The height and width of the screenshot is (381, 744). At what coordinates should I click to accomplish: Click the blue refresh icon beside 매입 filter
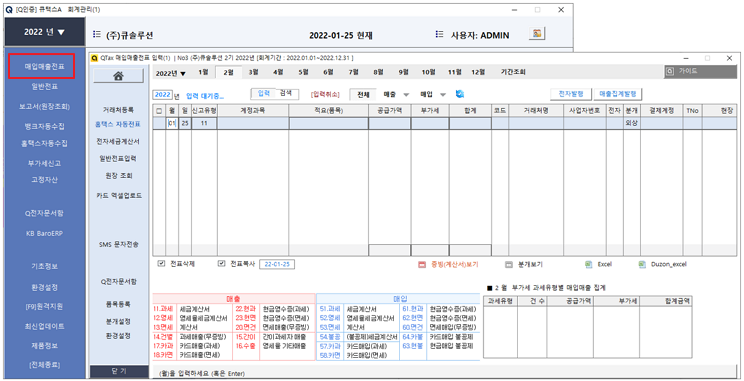click(x=459, y=94)
